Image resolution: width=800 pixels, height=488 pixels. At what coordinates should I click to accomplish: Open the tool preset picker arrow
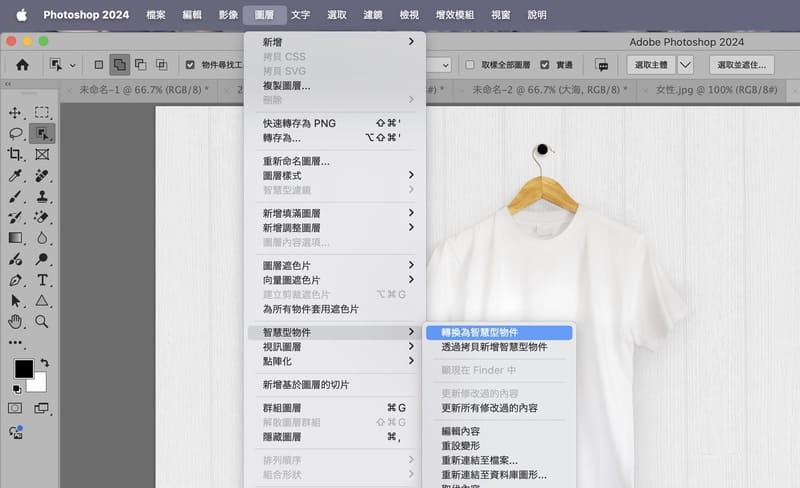pos(72,65)
